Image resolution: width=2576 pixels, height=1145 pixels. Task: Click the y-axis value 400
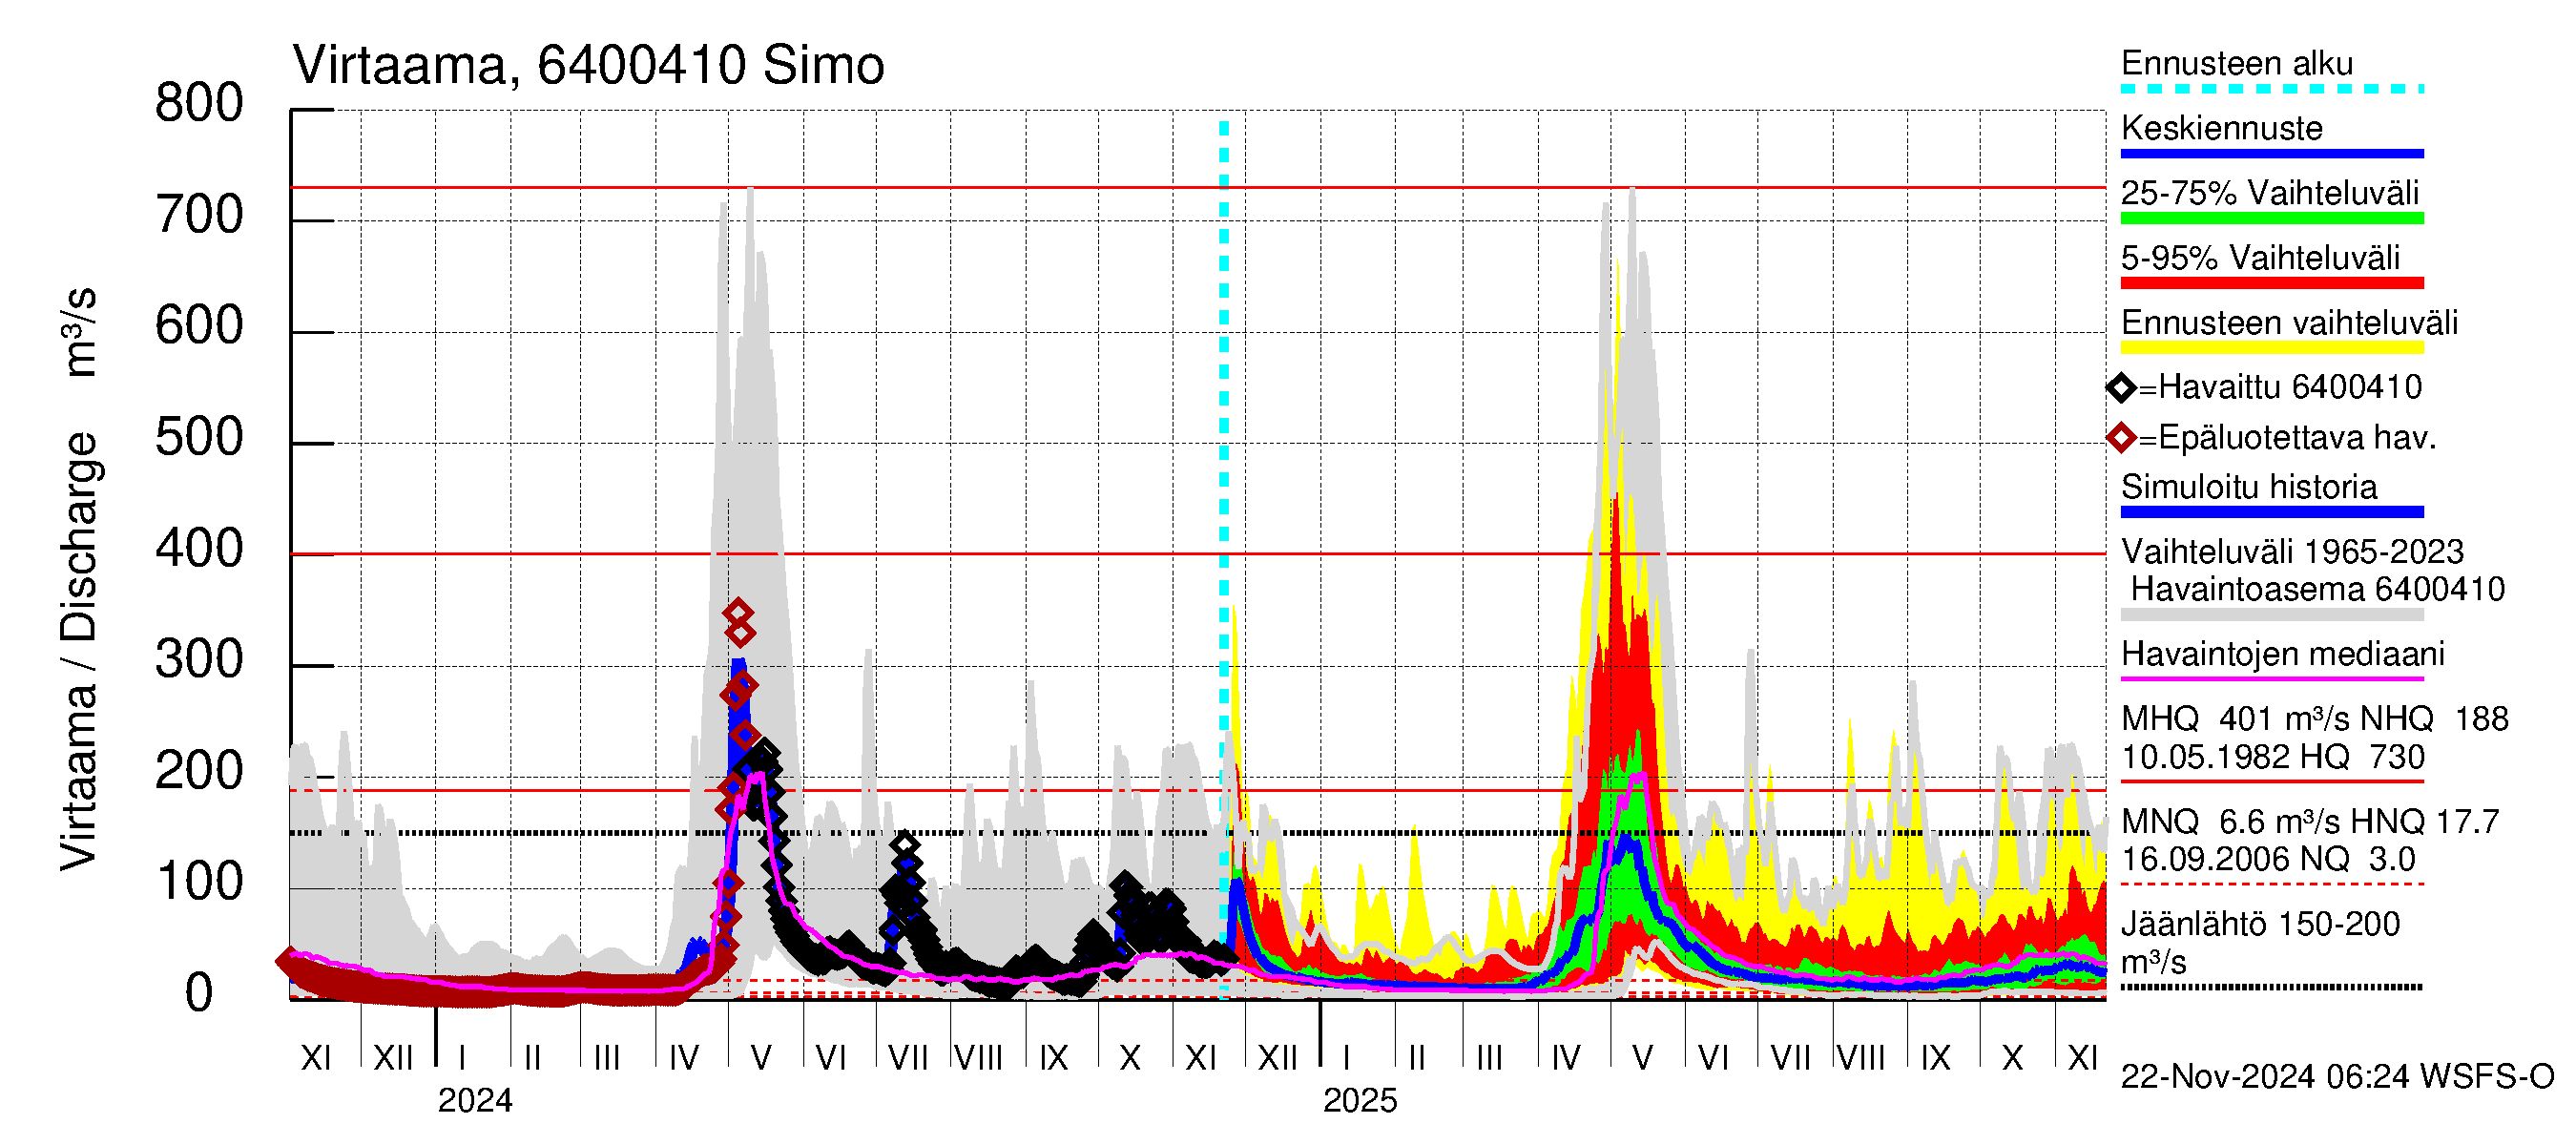tap(199, 549)
